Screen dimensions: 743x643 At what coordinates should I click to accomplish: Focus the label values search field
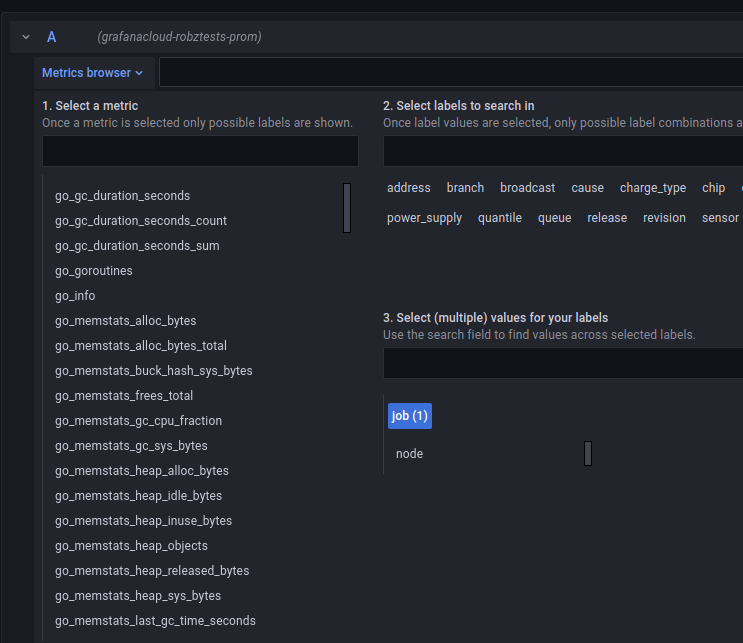[563, 363]
